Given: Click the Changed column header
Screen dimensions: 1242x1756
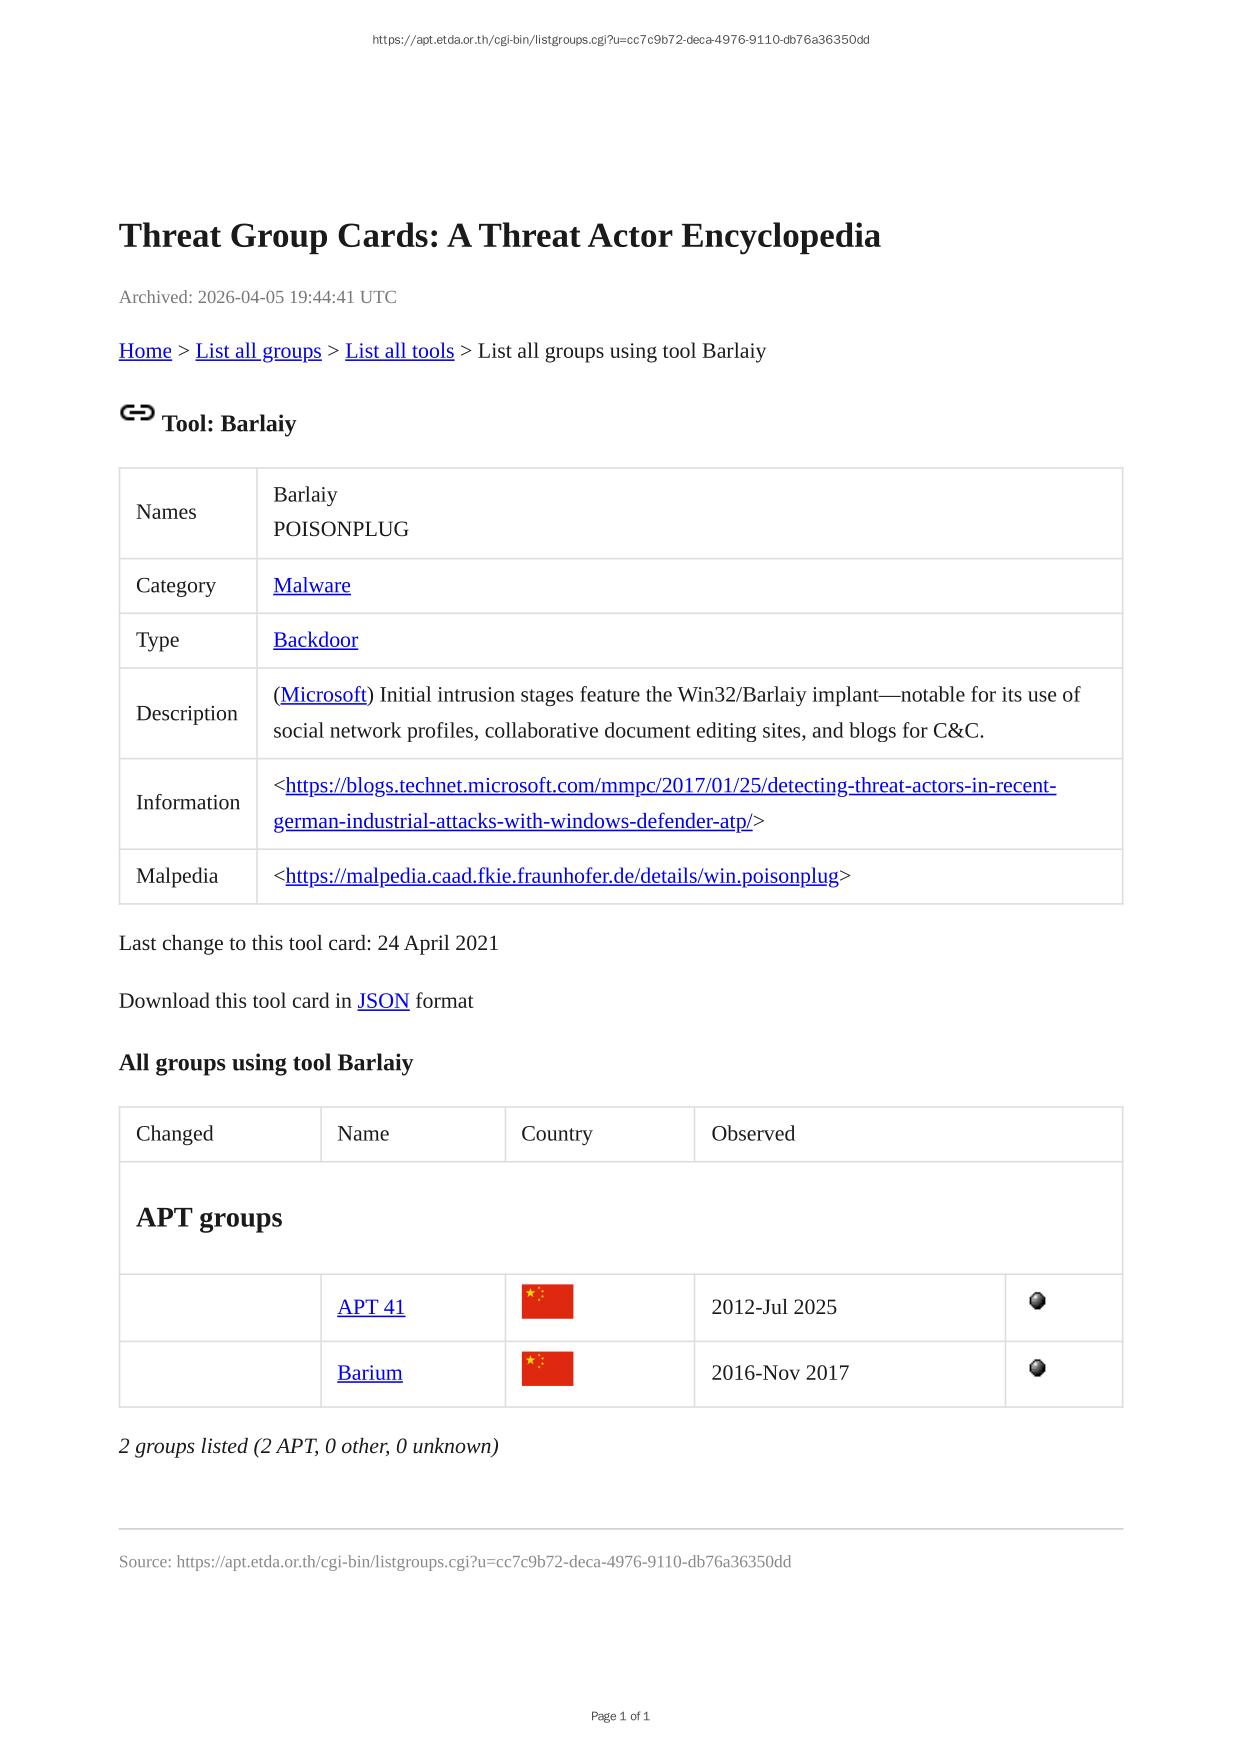Looking at the screenshot, I should (x=175, y=1134).
